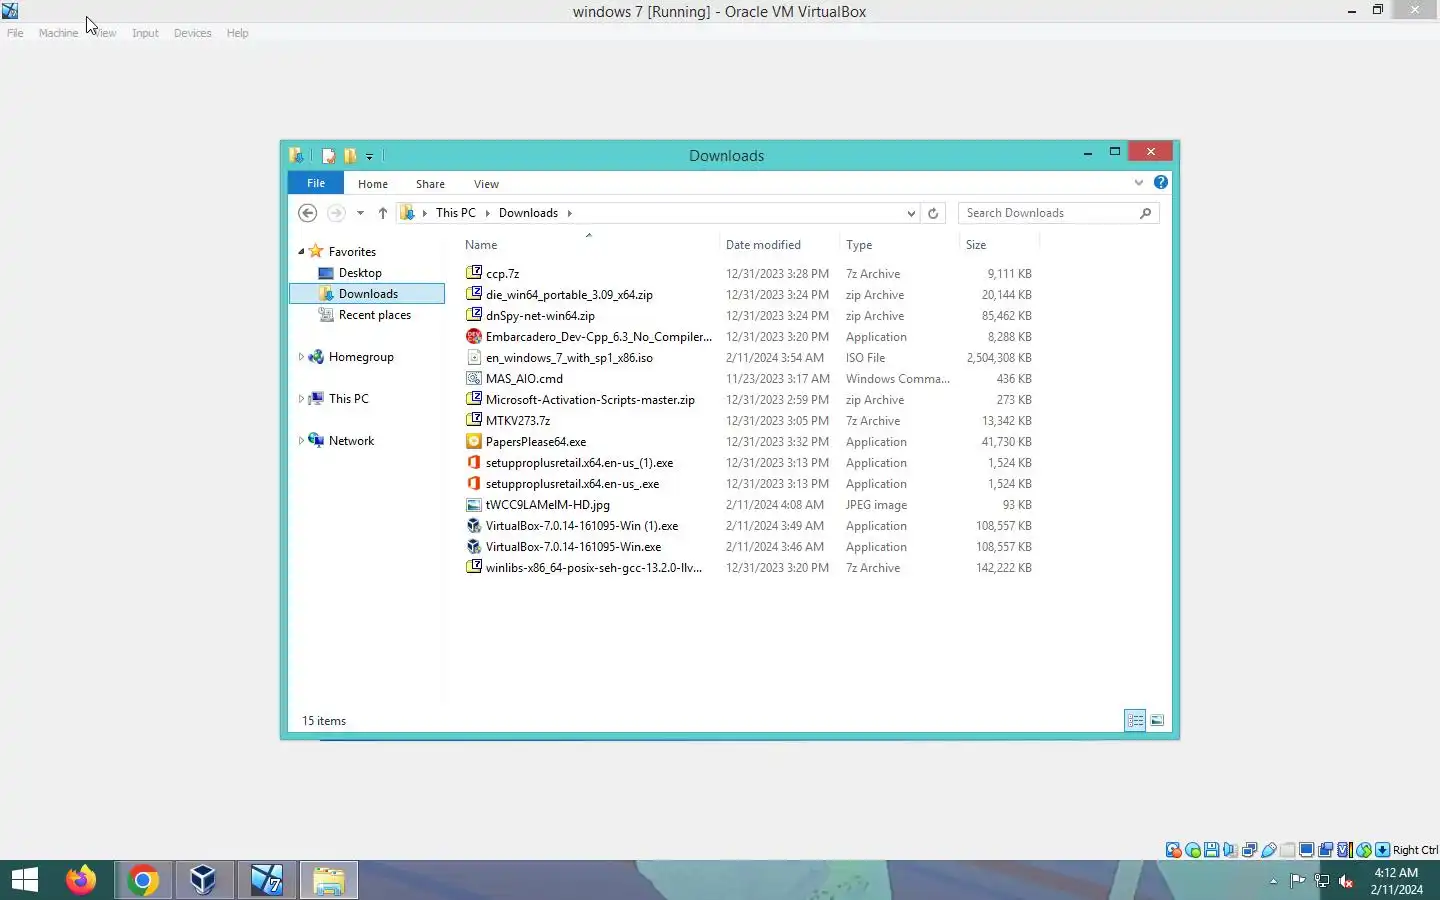Go up one folder level
This screenshot has width=1440, height=900.
[x=382, y=213]
